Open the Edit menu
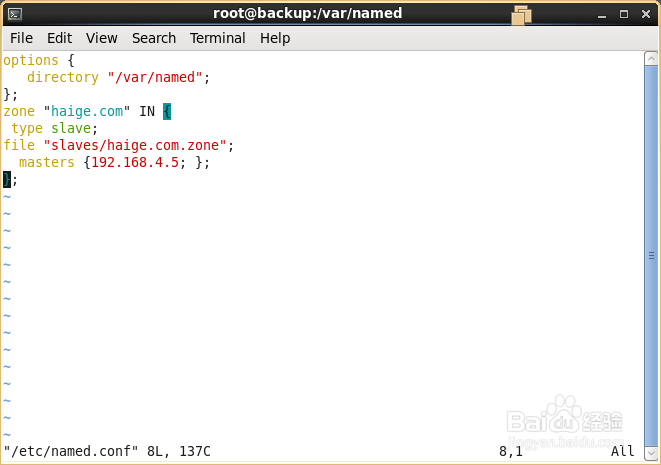661x465 pixels. [x=59, y=38]
